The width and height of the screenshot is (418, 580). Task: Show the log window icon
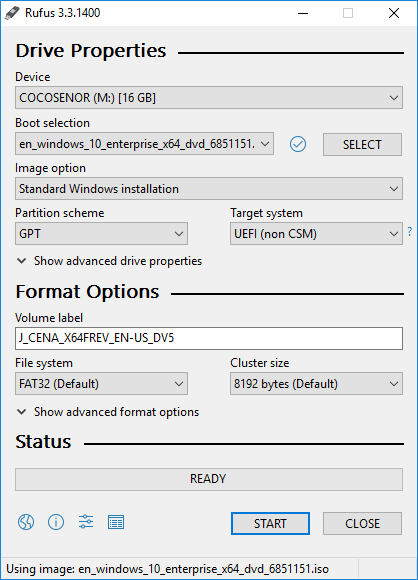pos(116,522)
